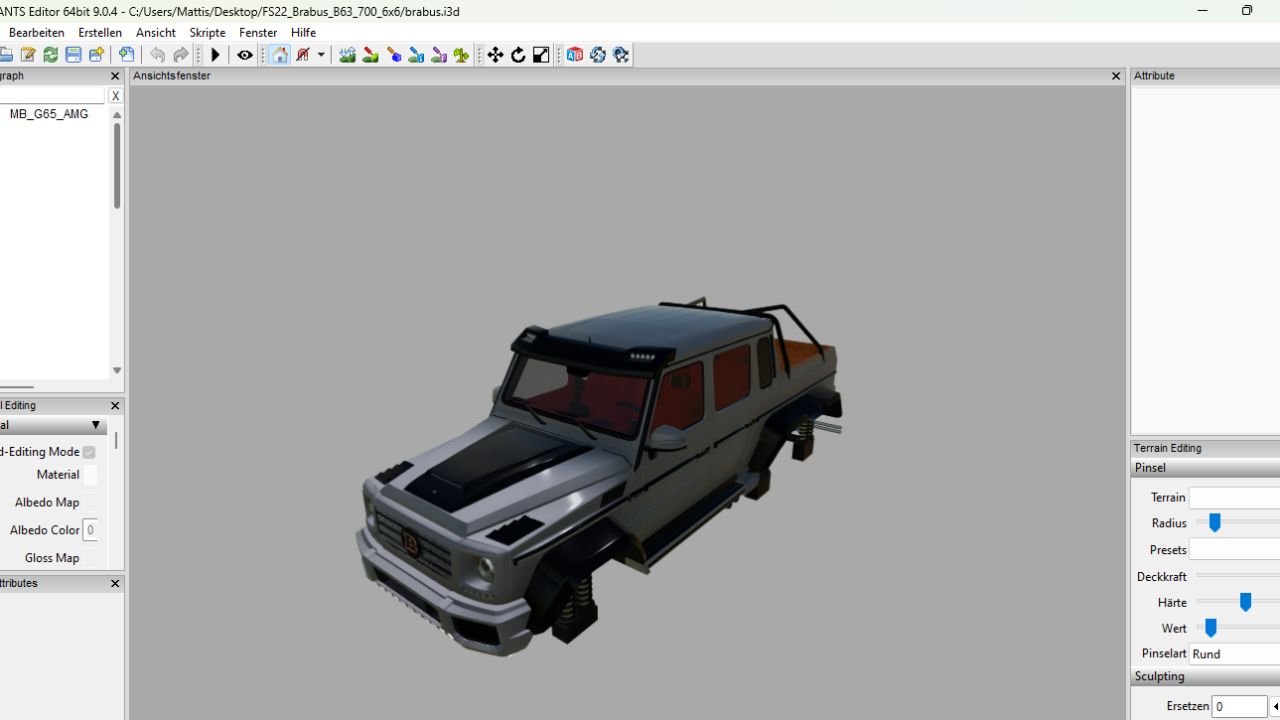Click the undo arrow icon
This screenshot has height=720, width=1280.
[x=157, y=55]
